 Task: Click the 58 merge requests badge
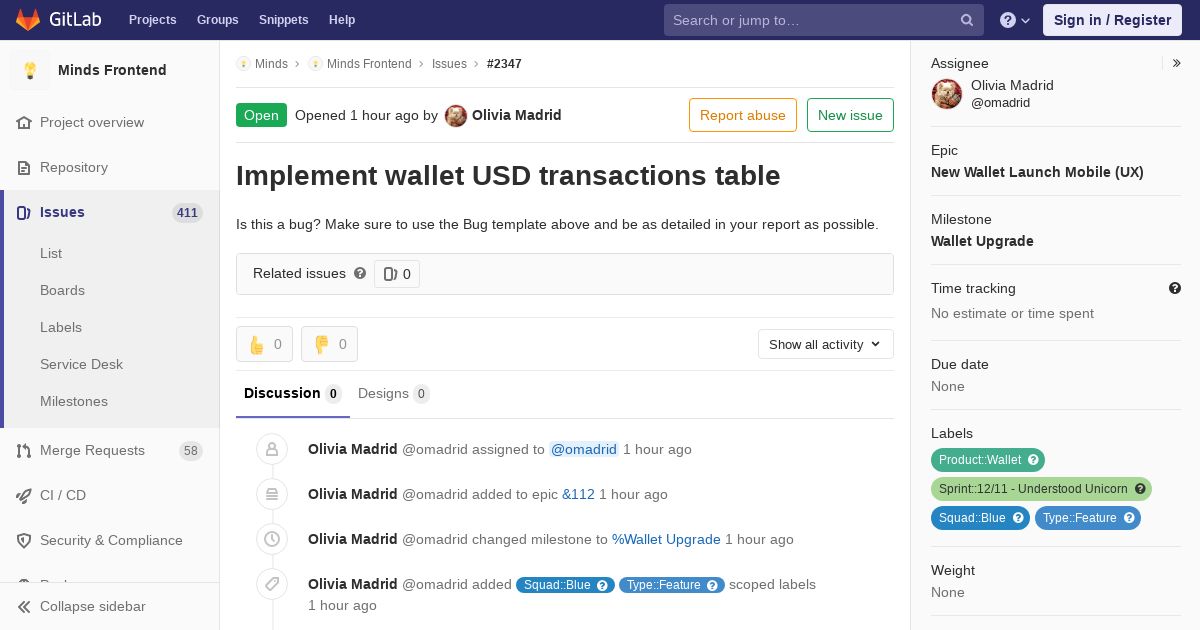191,451
